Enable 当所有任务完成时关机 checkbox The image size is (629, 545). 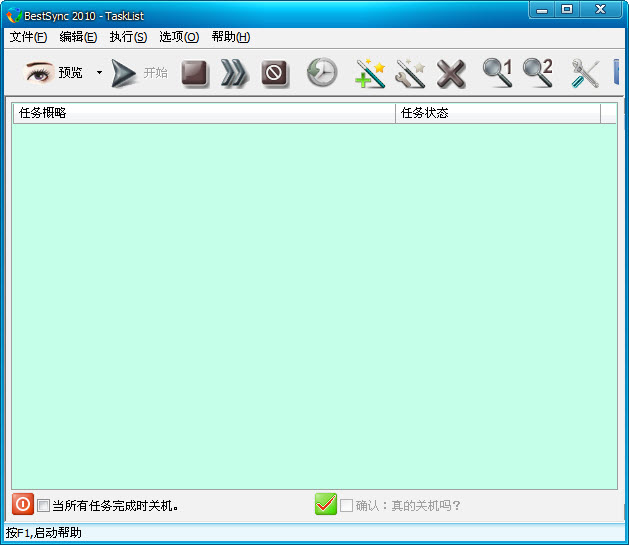tap(43, 505)
